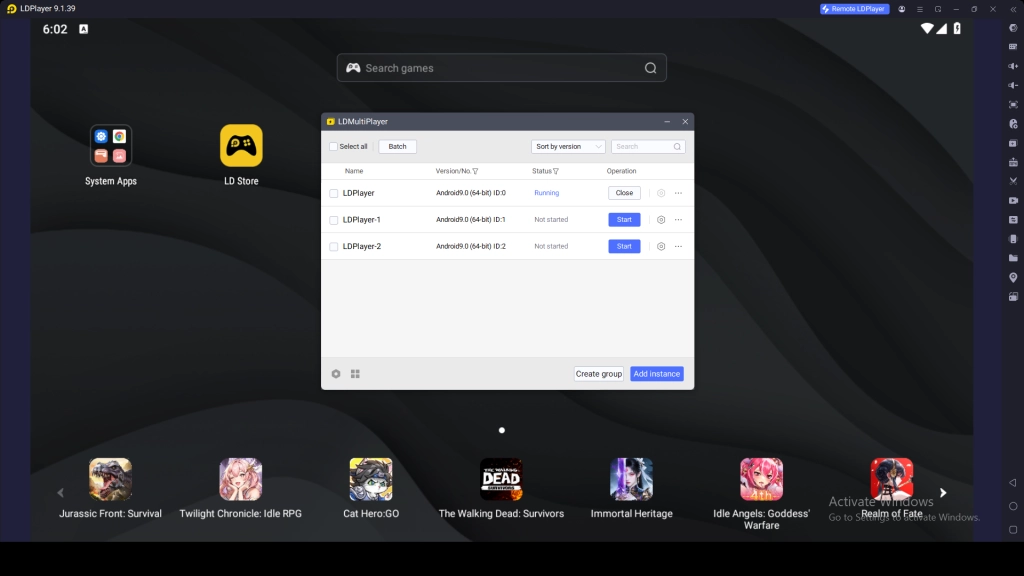This screenshot has height=576, width=1024.
Task: Toggle fullscreen from the sidebar
Action: click(x=1013, y=104)
